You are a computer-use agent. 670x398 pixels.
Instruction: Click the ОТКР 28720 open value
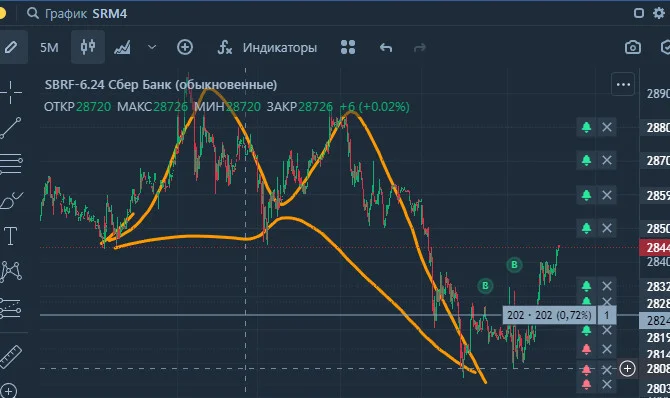pos(77,106)
